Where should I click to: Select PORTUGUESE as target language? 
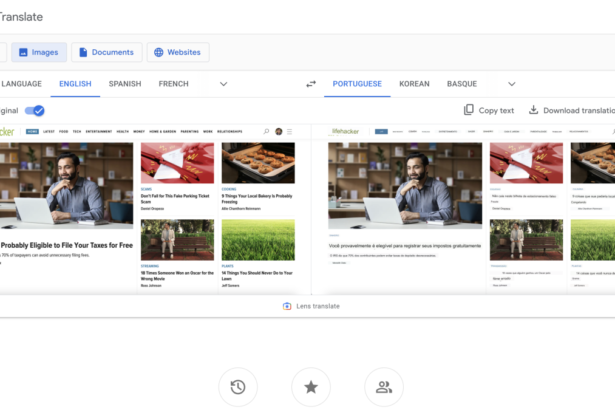coord(357,84)
